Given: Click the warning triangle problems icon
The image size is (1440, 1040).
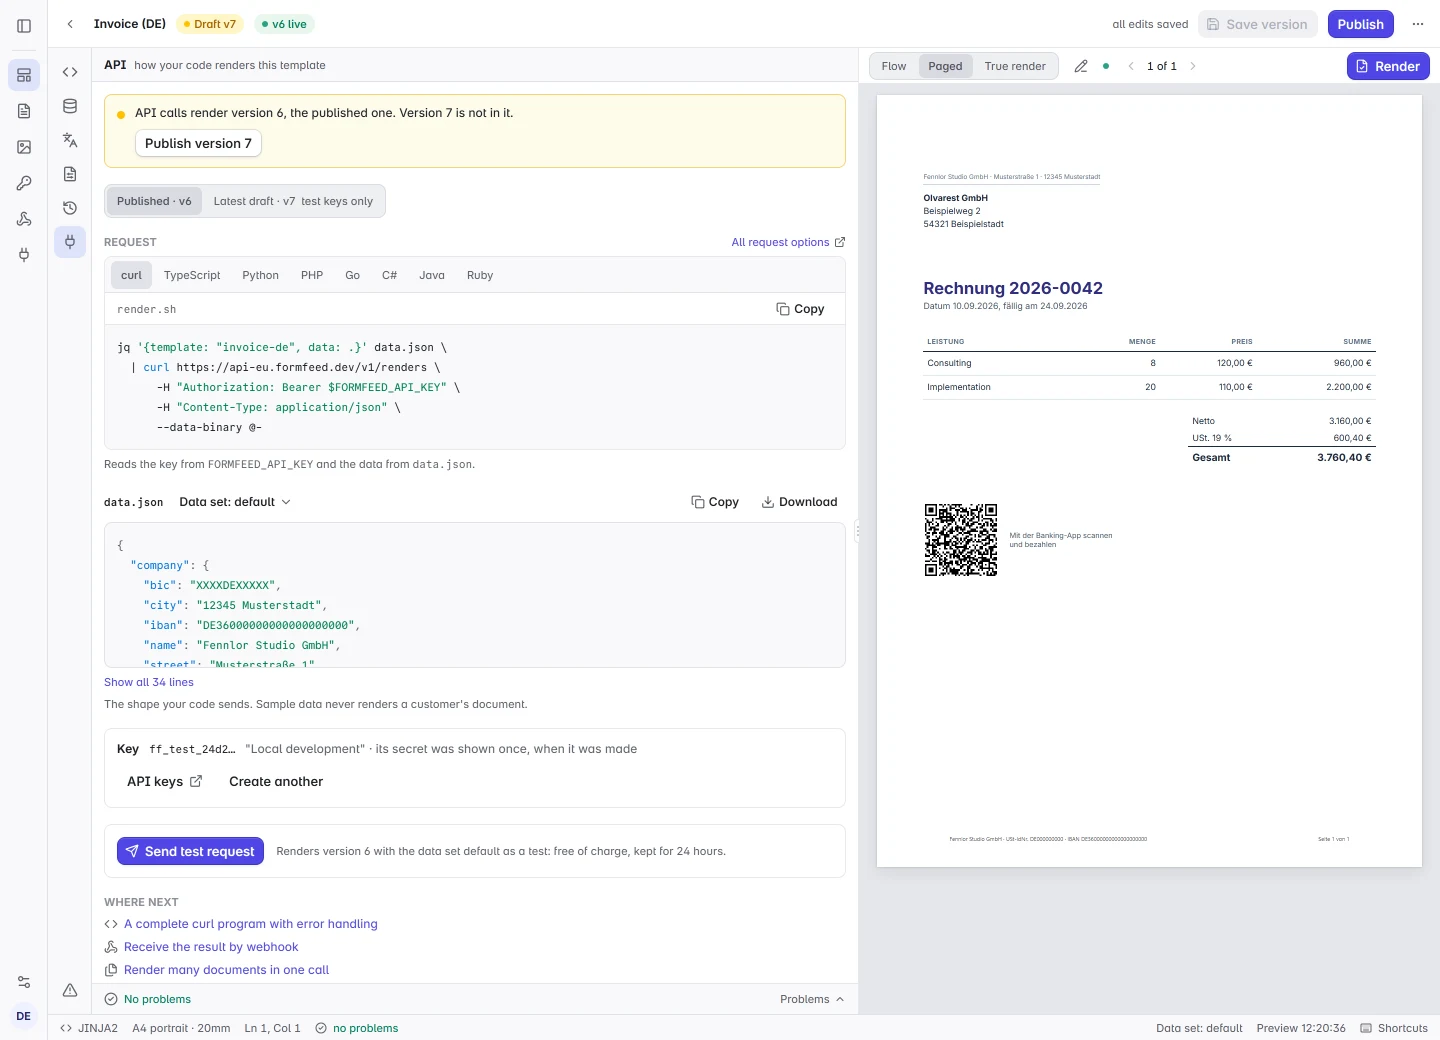Looking at the screenshot, I should tap(70, 990).
